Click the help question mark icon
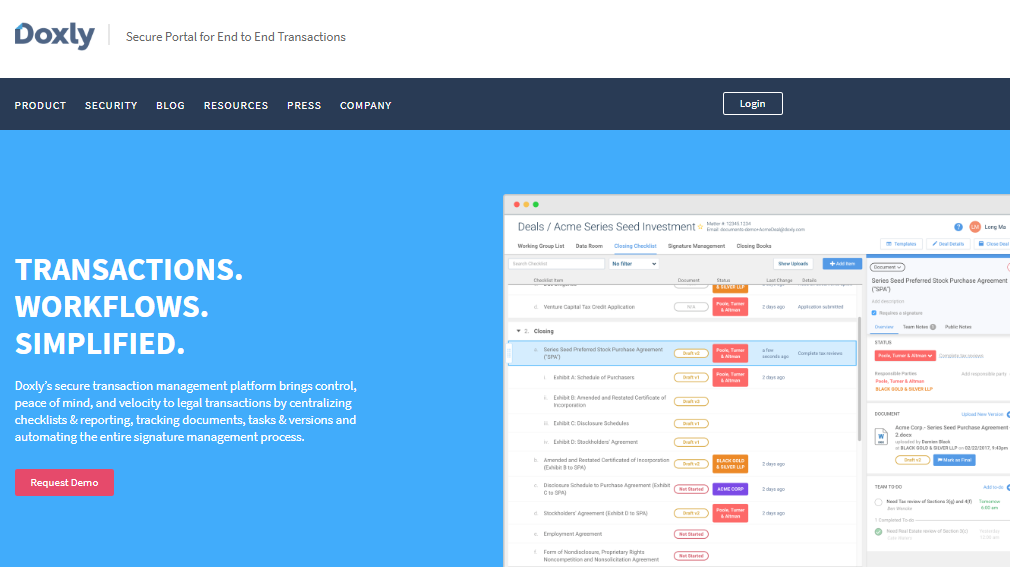The image size is (1010, 567). pyautogui.click(x=958, y=227)
